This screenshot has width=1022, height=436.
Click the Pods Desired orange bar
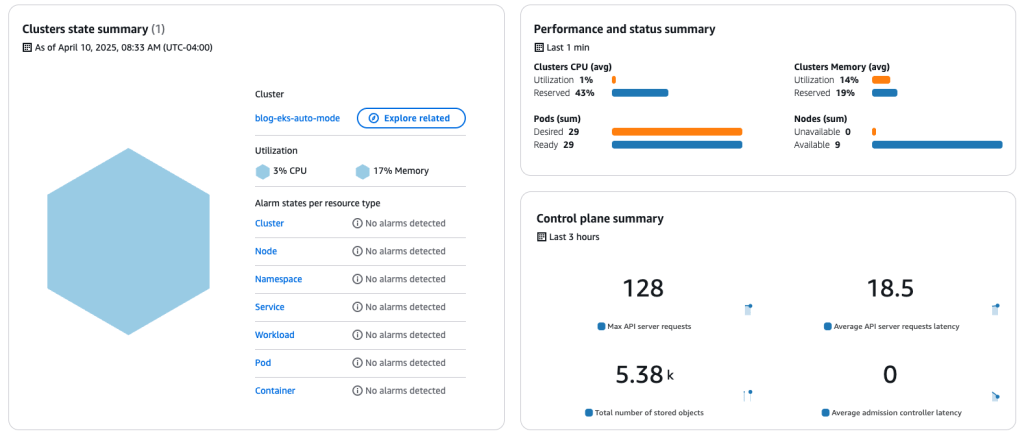(676, 131)
